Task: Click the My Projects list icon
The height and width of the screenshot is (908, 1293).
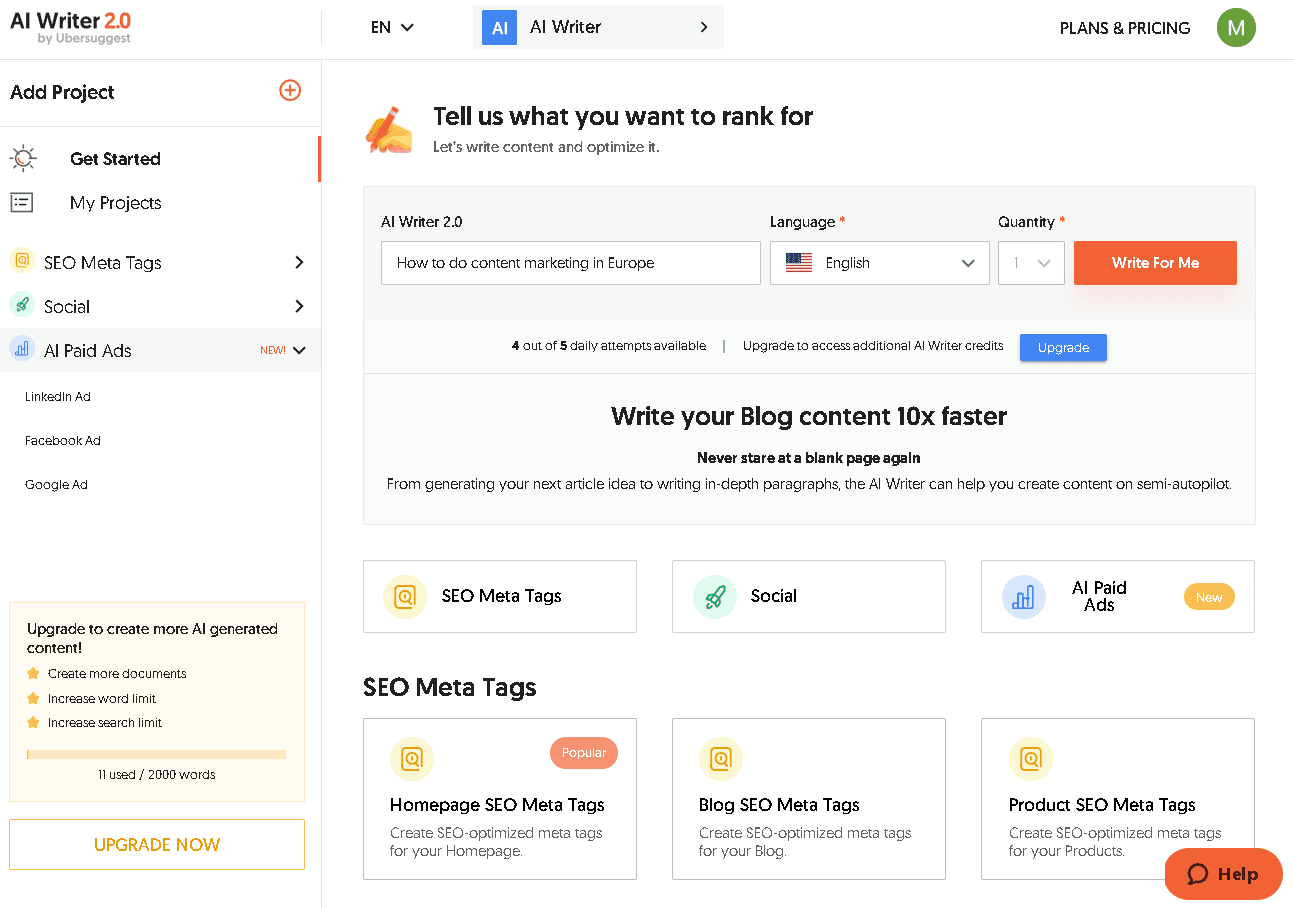Action: 22,203
